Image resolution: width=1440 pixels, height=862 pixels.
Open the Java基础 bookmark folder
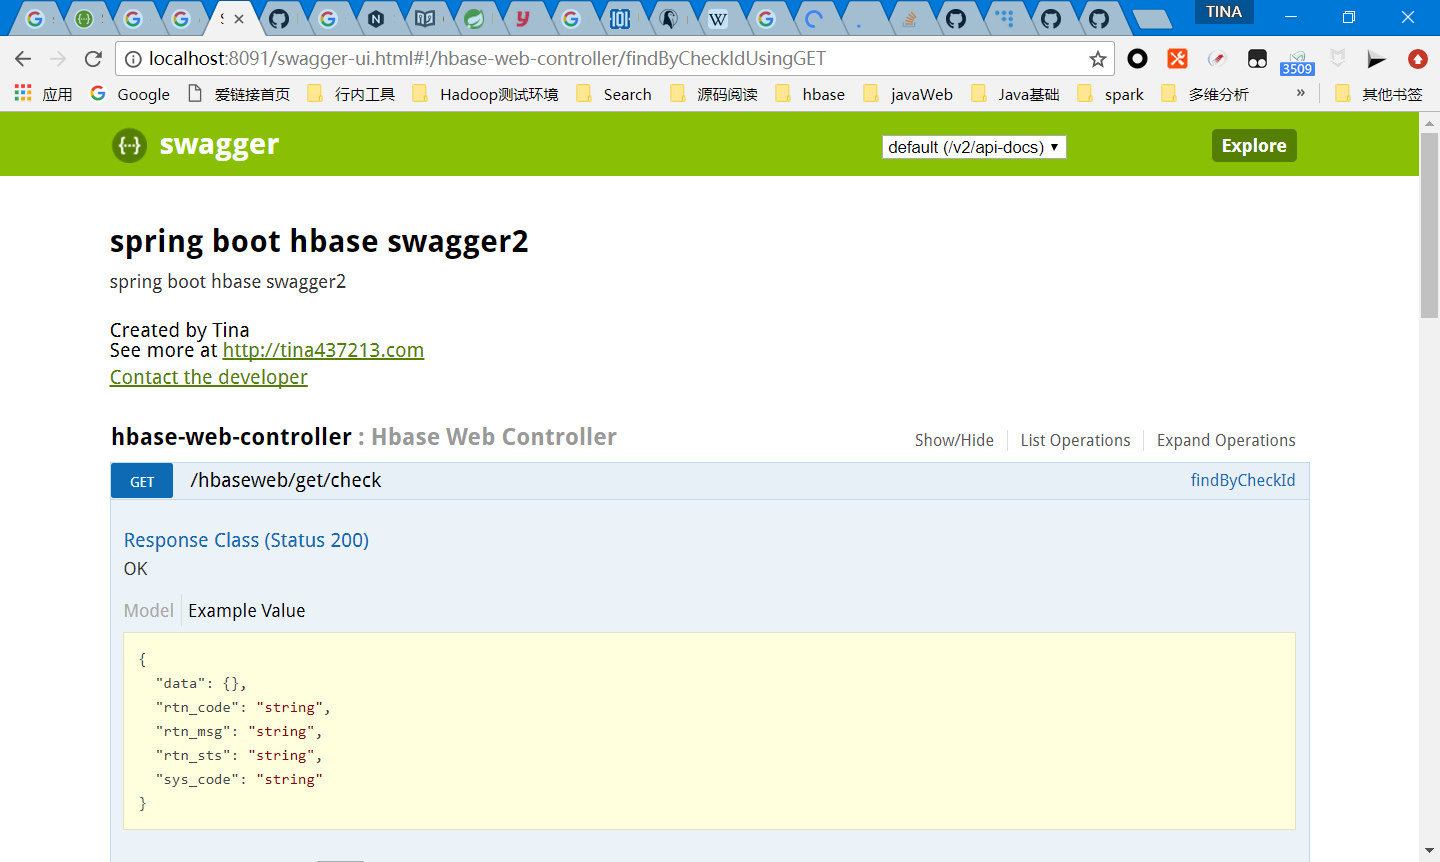(1016, 94)
